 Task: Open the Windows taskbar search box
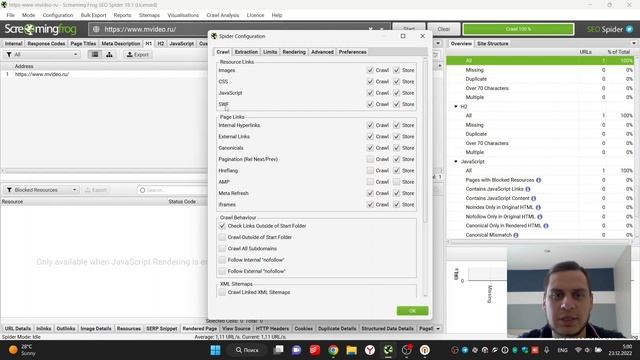247,350
